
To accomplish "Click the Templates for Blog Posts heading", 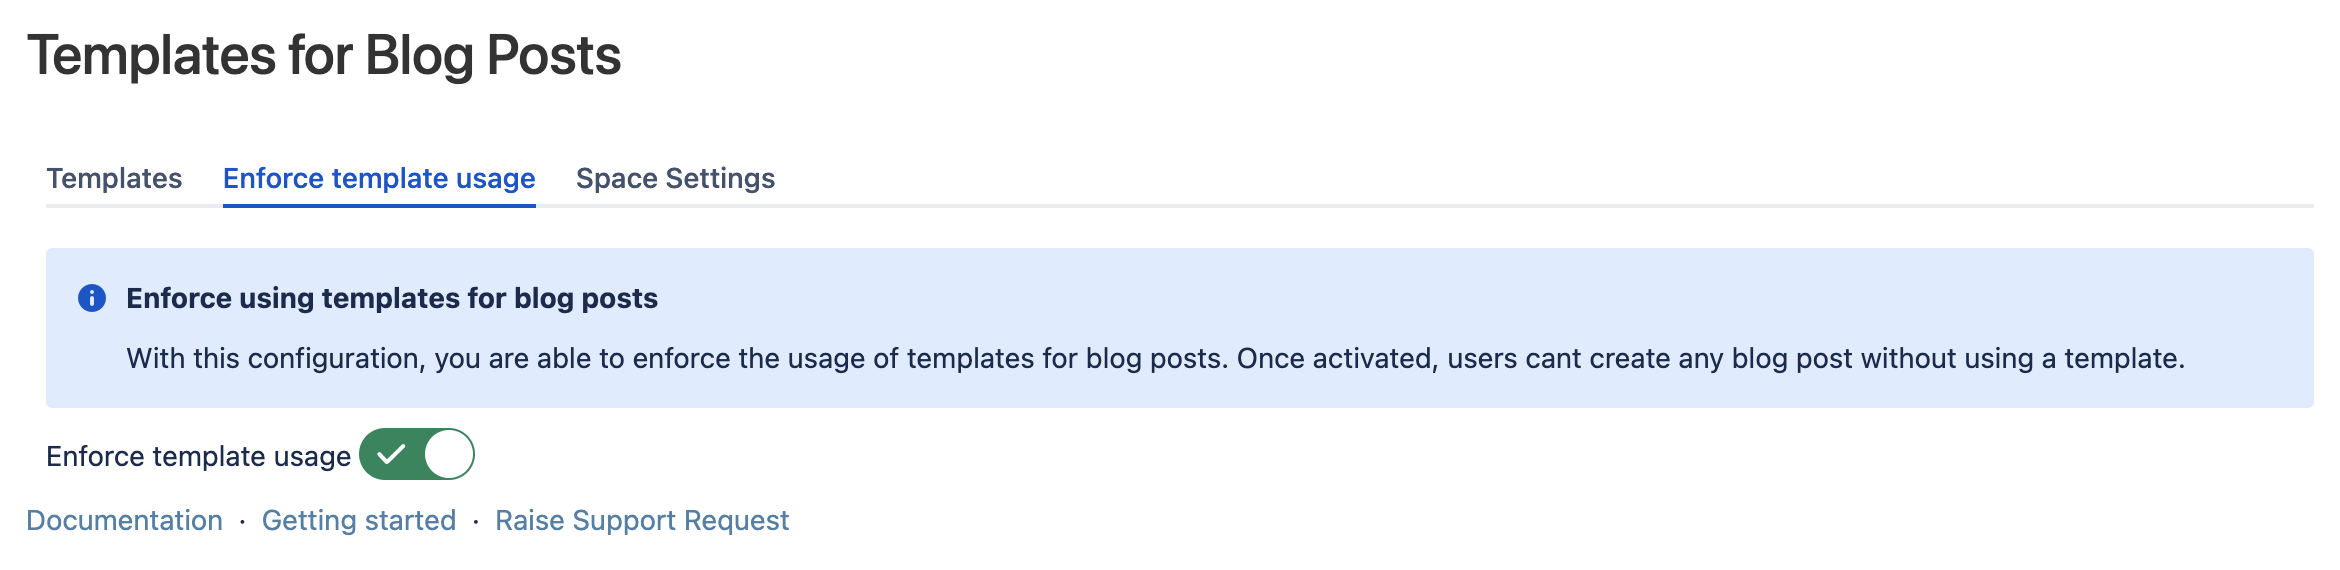I will (x=324, y=56).
